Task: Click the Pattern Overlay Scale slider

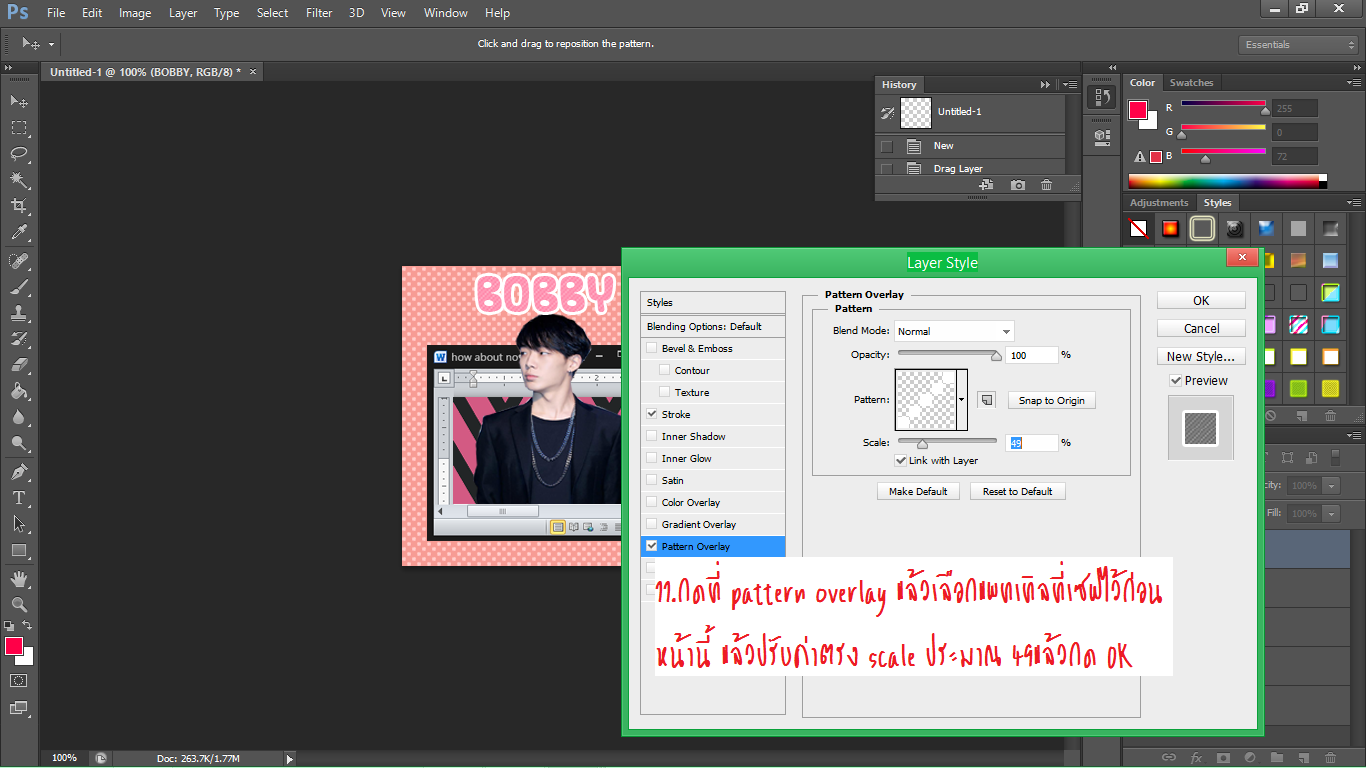Action: coord(947,442)
